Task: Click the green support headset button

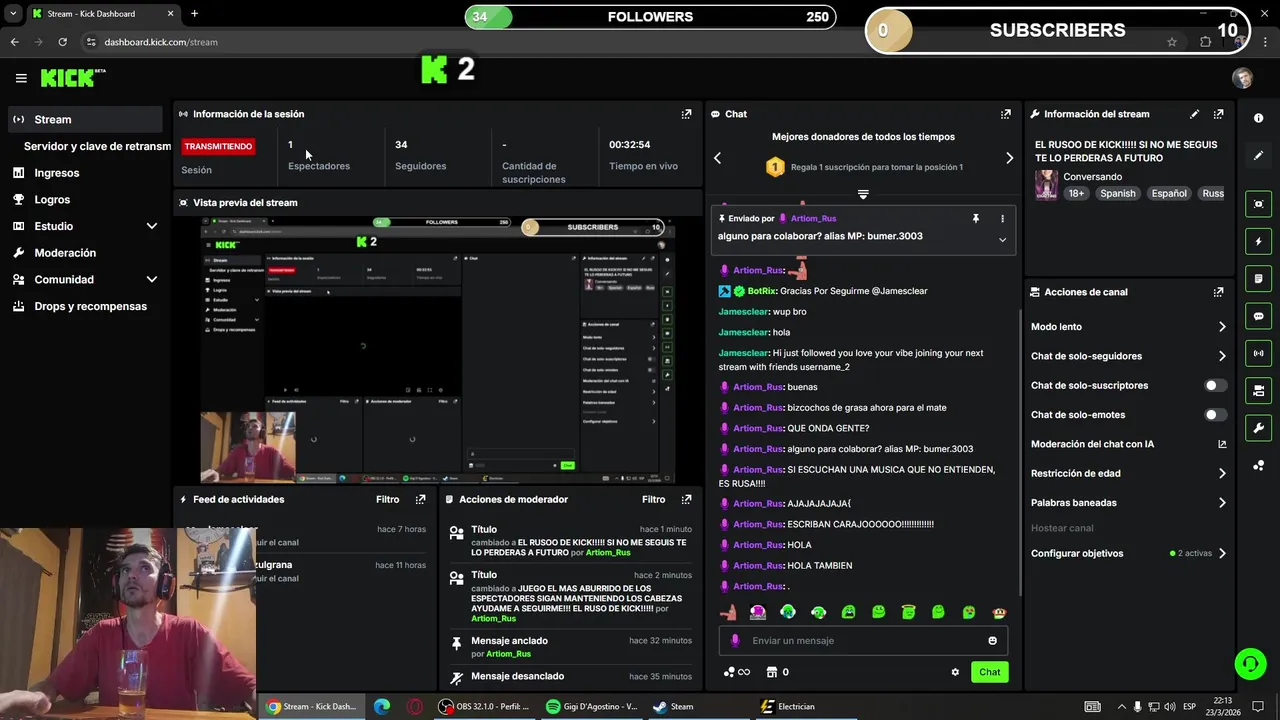Action: pyautogui.click(x=1249, y=664)
